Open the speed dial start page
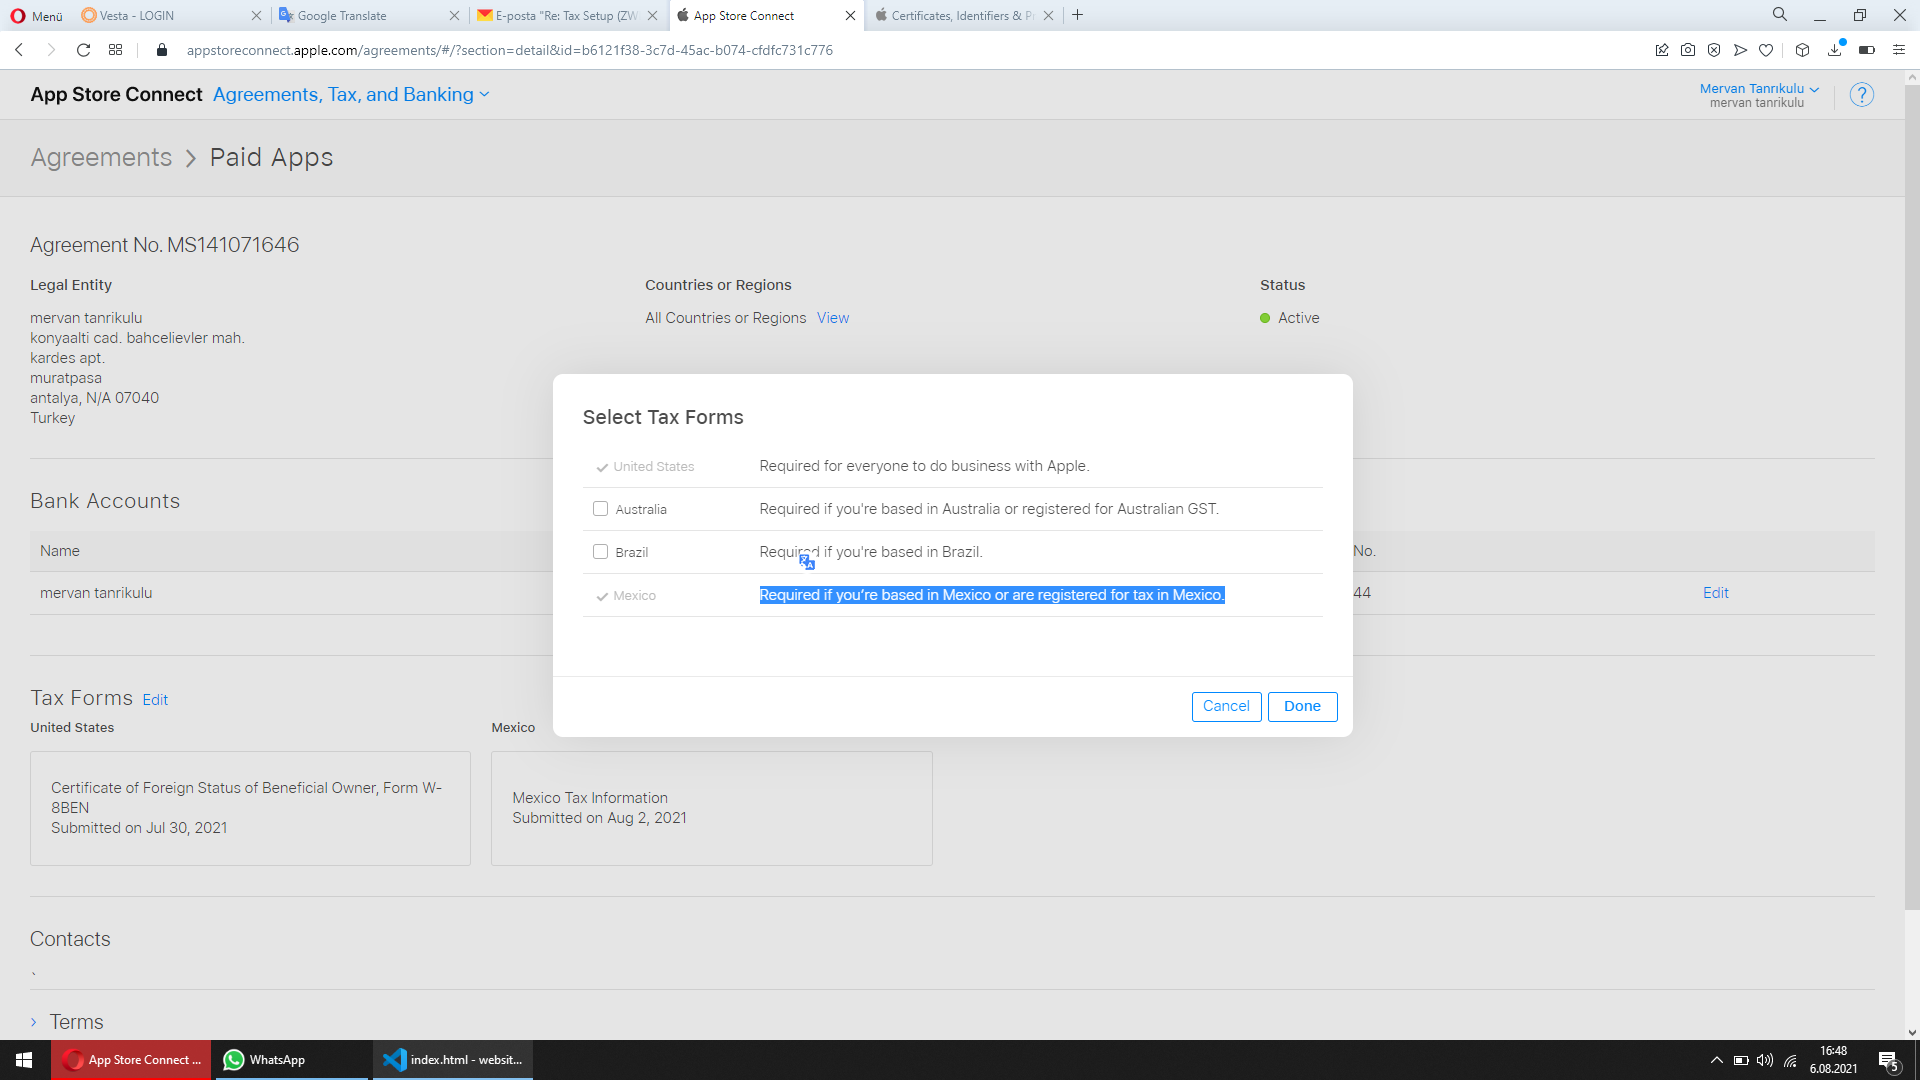The width and height of the screenshot is (1920, 1080). (x=116, y=50)
